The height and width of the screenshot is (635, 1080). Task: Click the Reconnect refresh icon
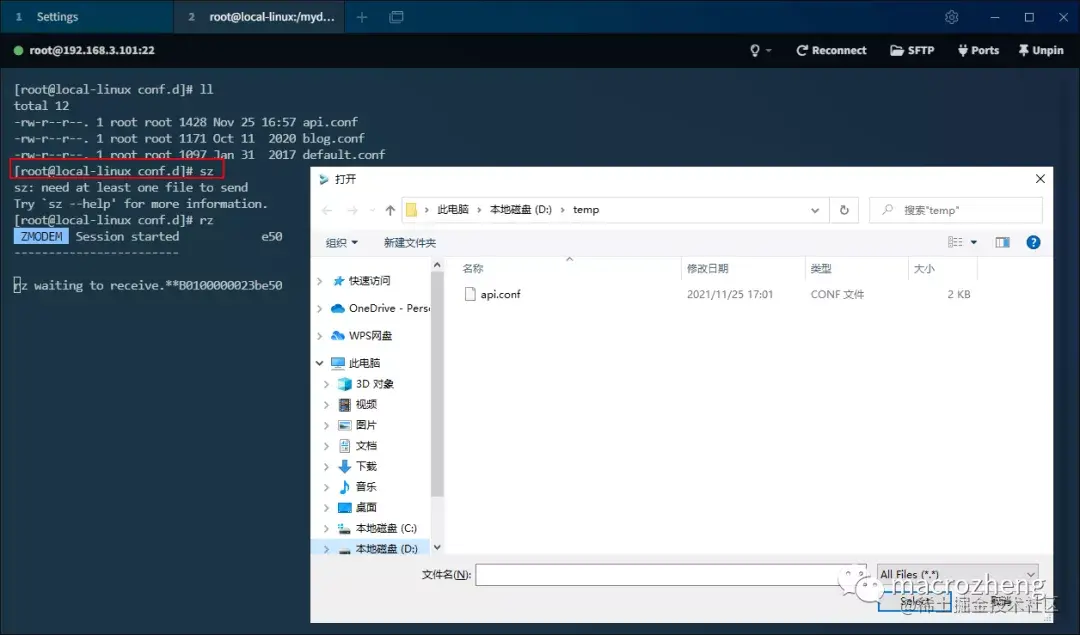pos(802,50)
